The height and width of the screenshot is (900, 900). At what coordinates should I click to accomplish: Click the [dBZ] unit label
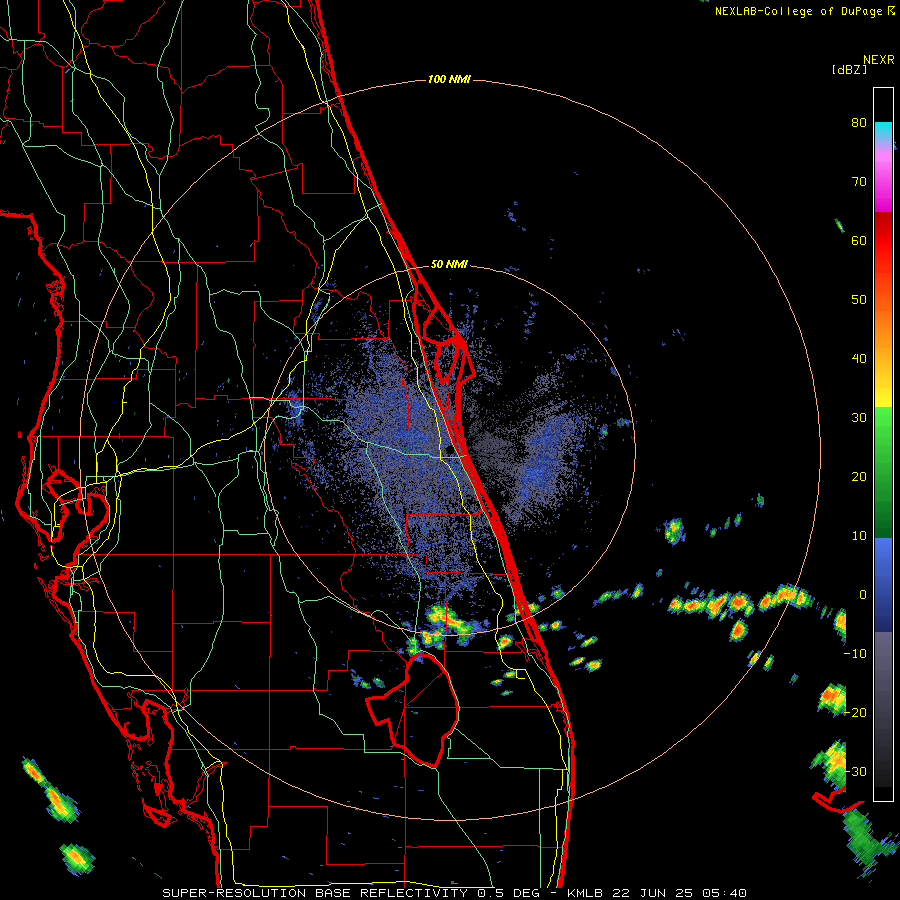coord(849,70)
